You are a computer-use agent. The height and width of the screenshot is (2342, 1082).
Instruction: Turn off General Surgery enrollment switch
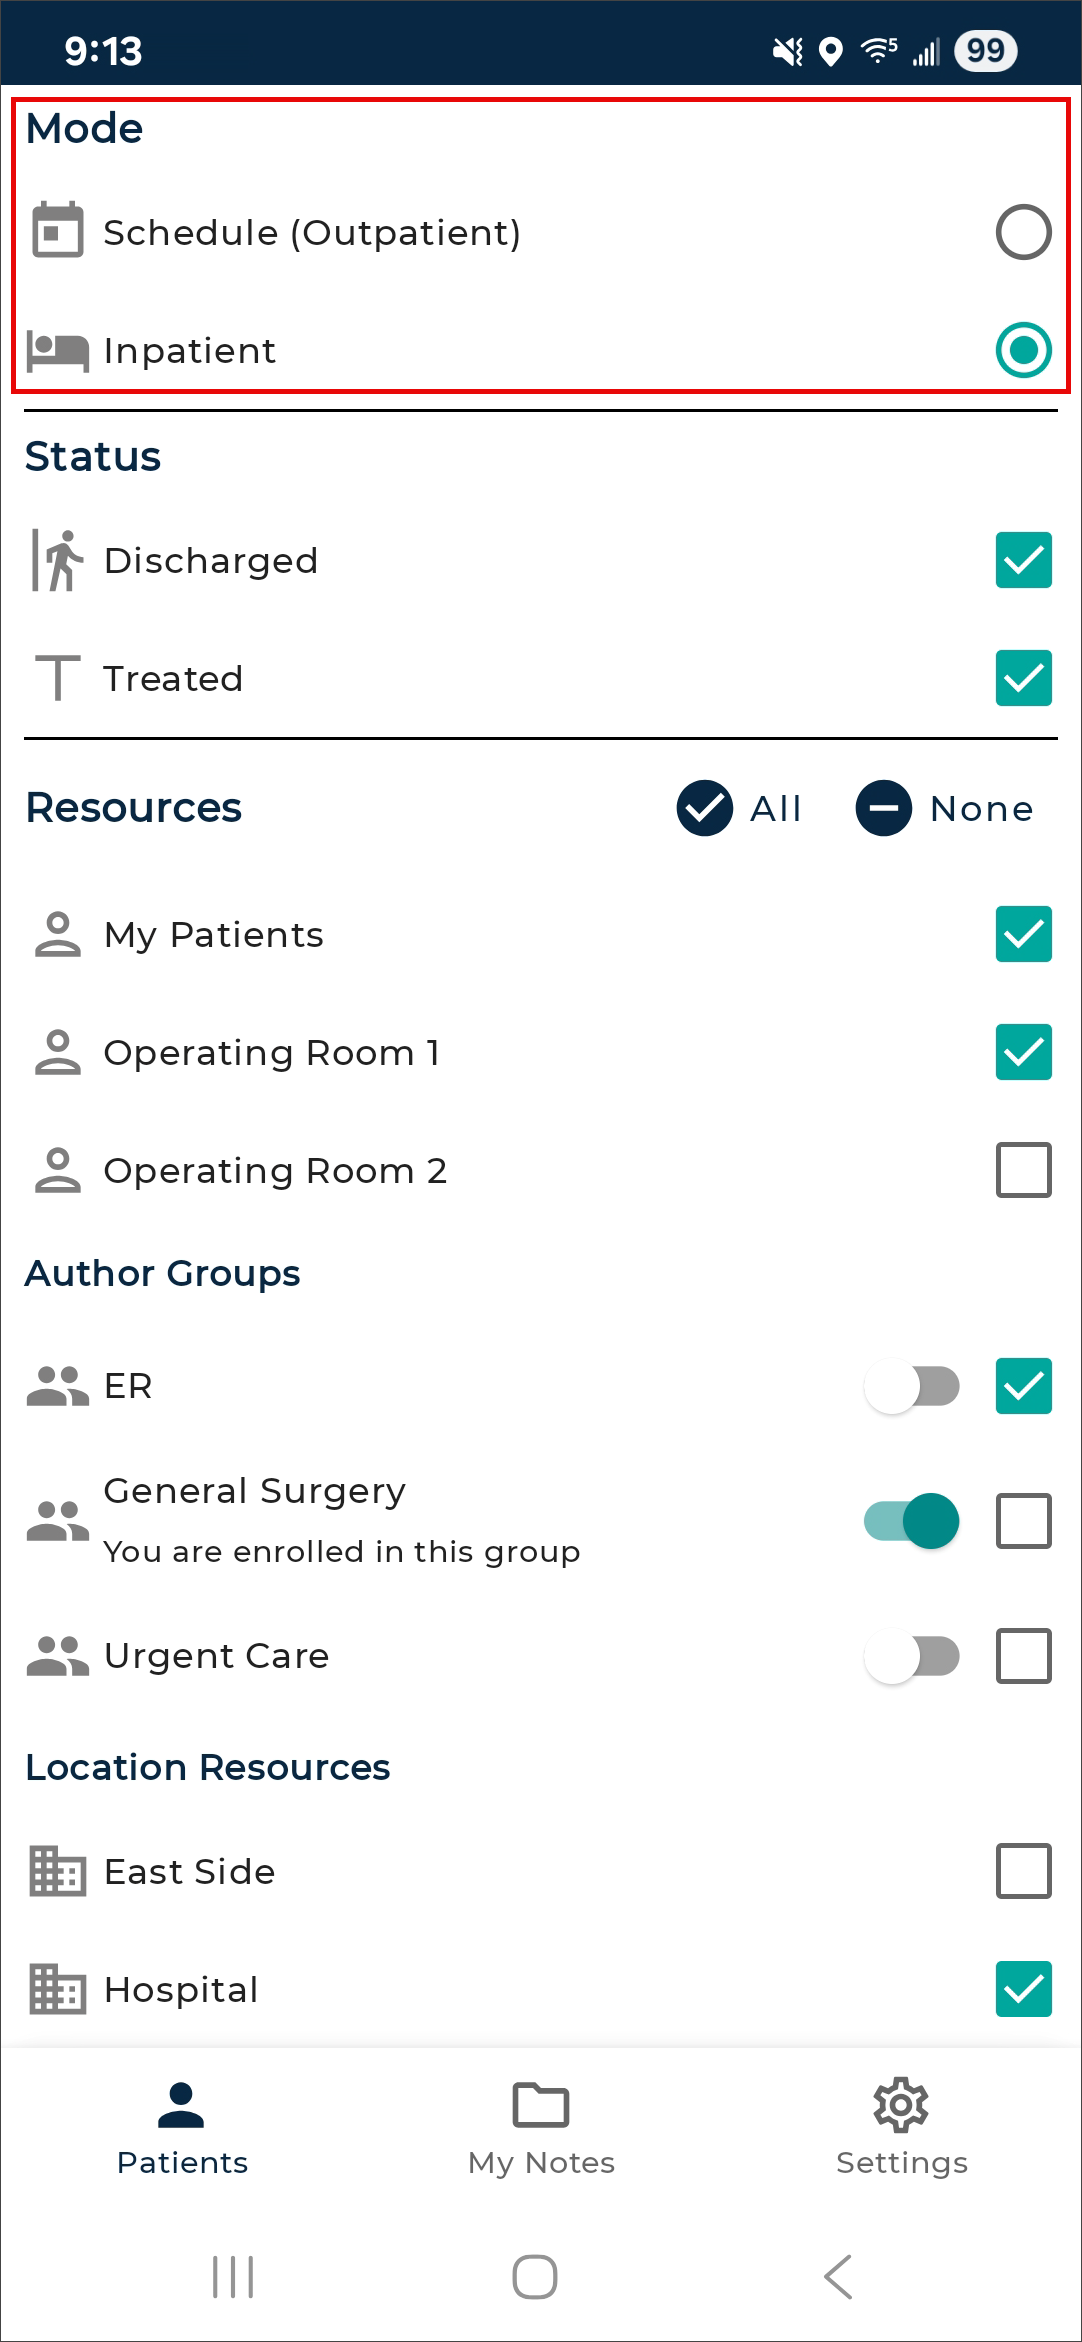[912, 1521]
